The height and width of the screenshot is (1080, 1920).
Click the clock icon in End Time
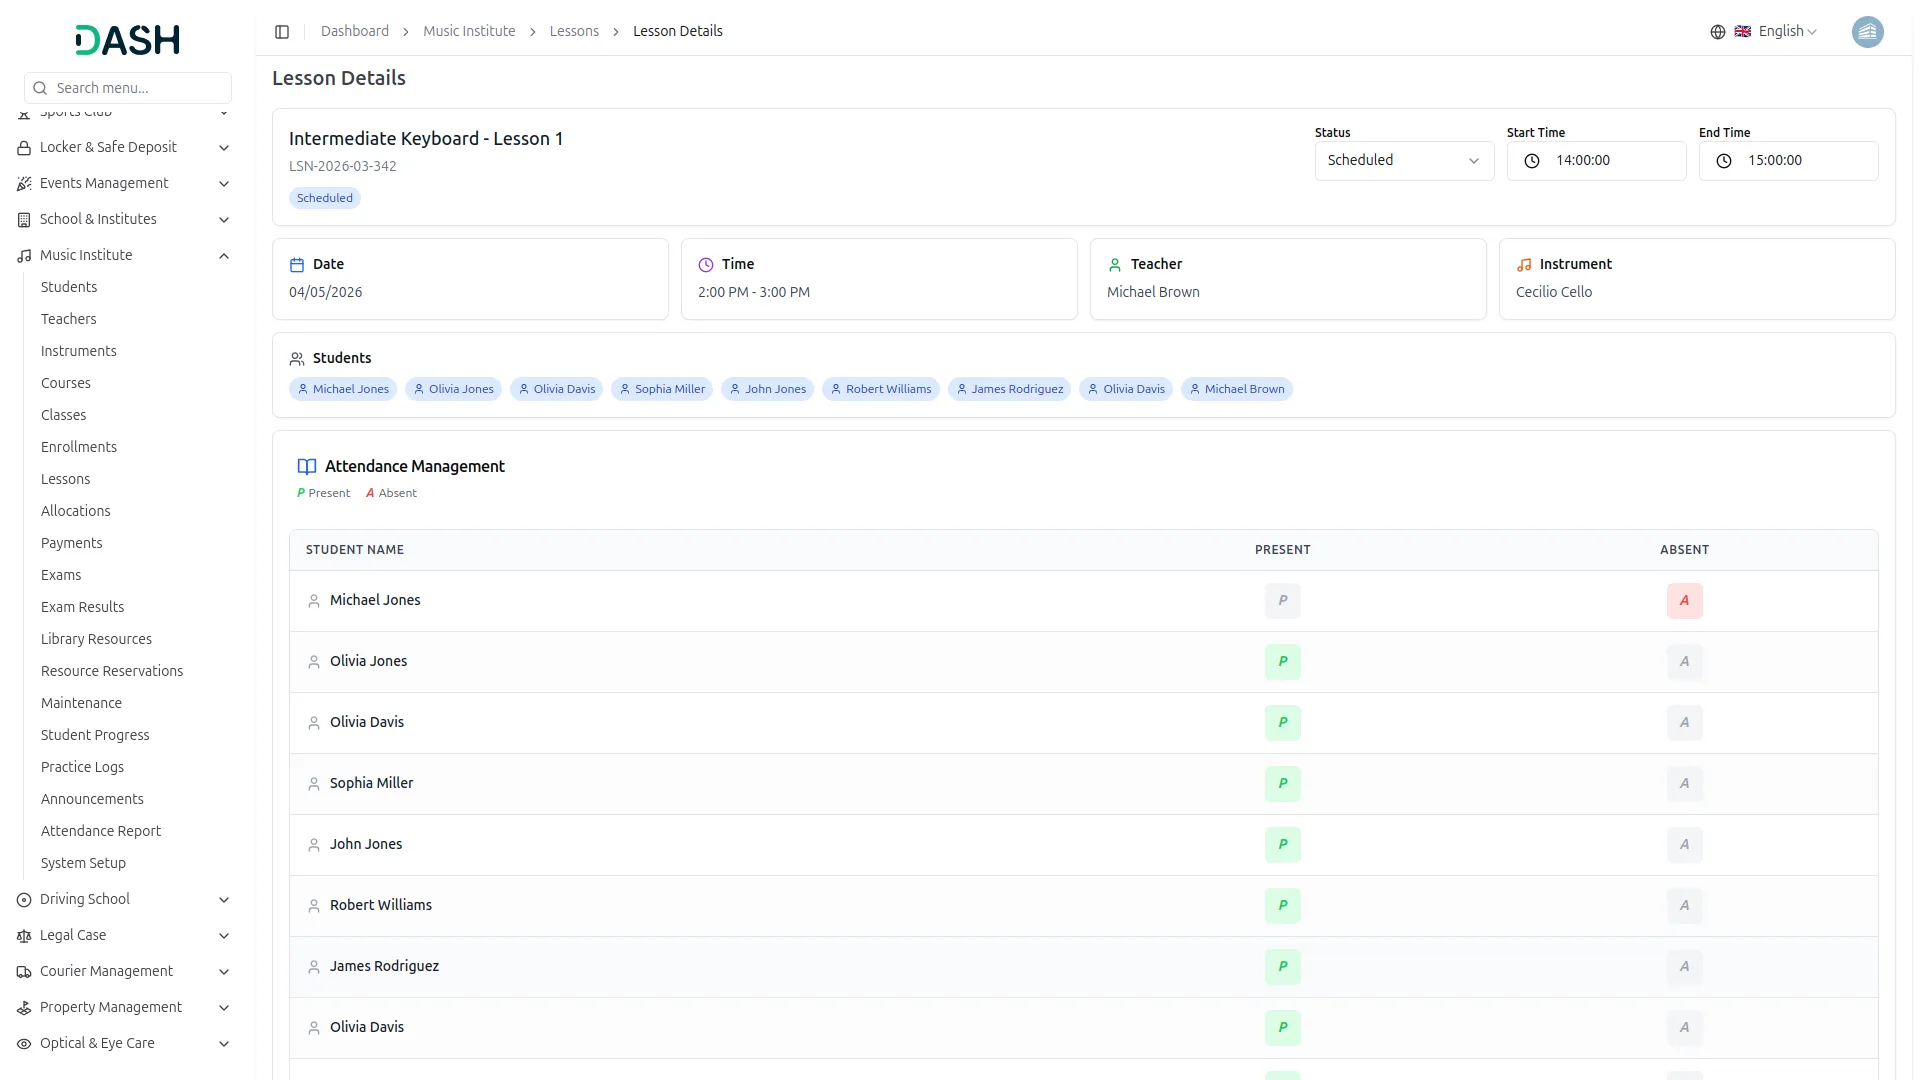click(x=1723, y=161)
